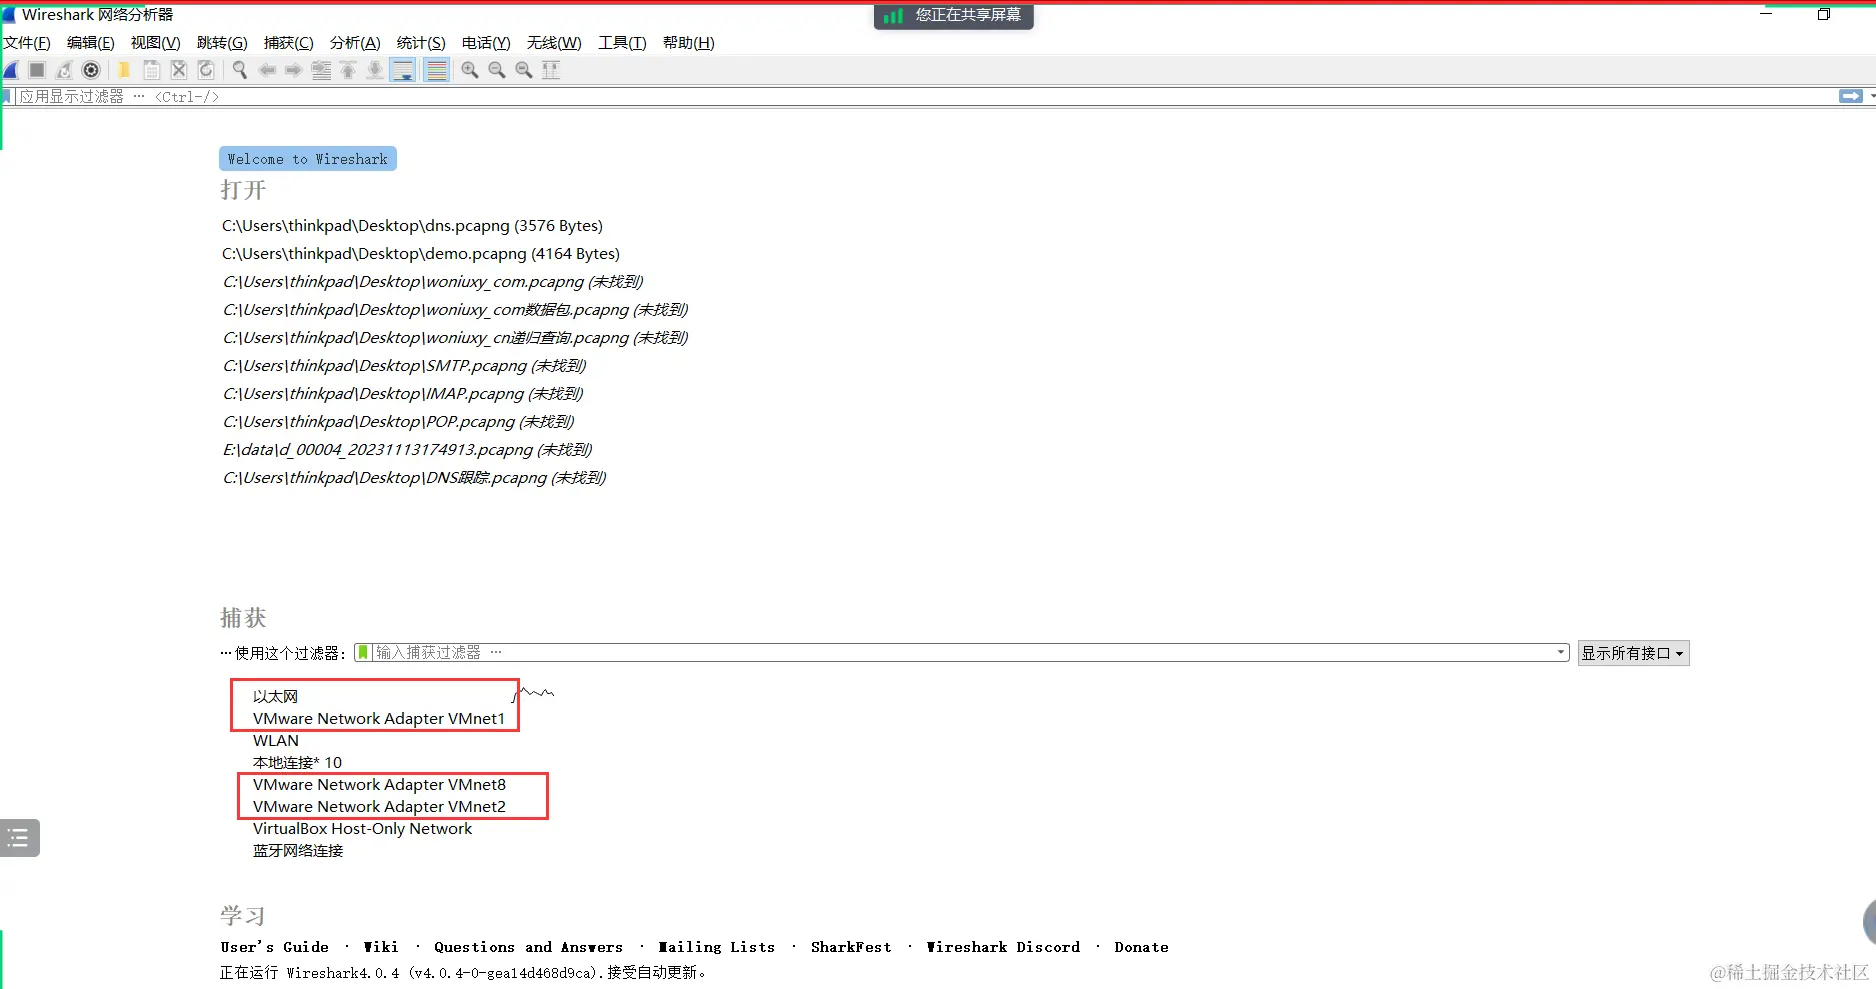Open the display filter bookmark icon

point(6,96)
